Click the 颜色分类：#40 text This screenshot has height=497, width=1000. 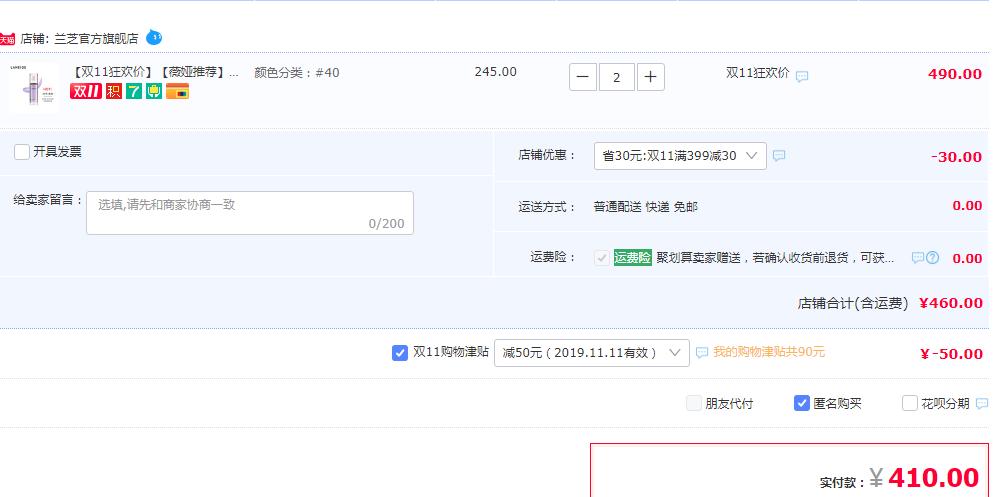pos(297,73)
